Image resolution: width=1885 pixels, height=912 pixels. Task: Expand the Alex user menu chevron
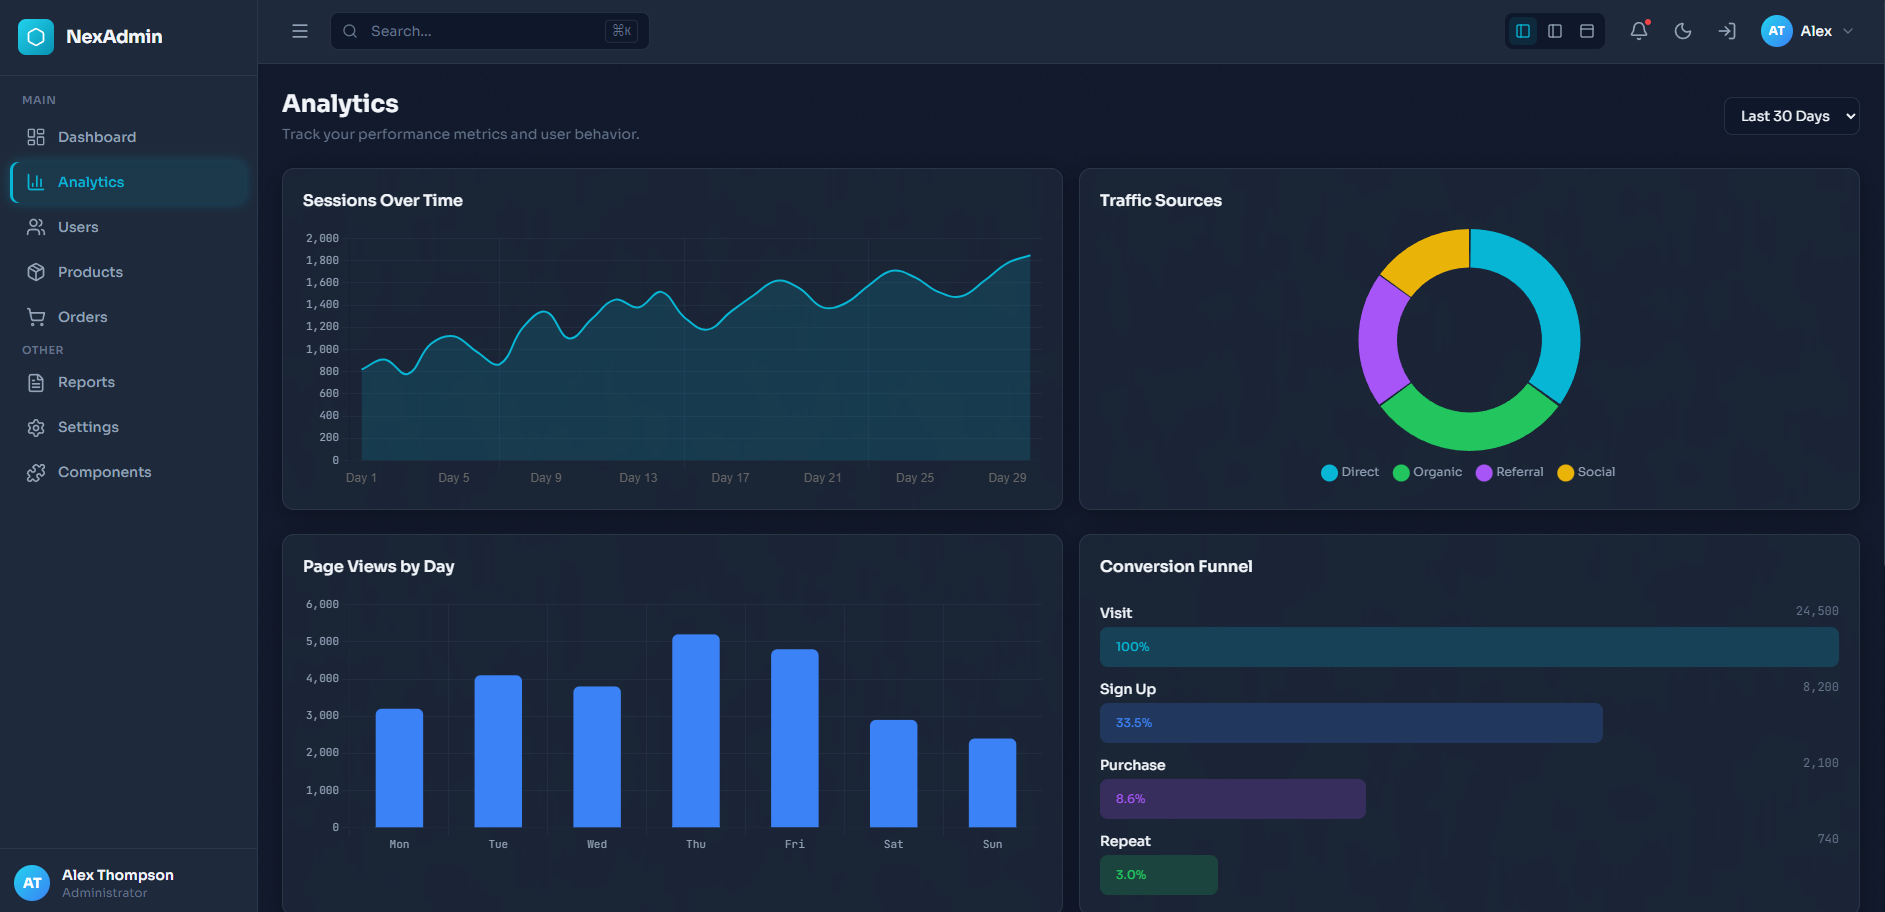(1848, 31)
